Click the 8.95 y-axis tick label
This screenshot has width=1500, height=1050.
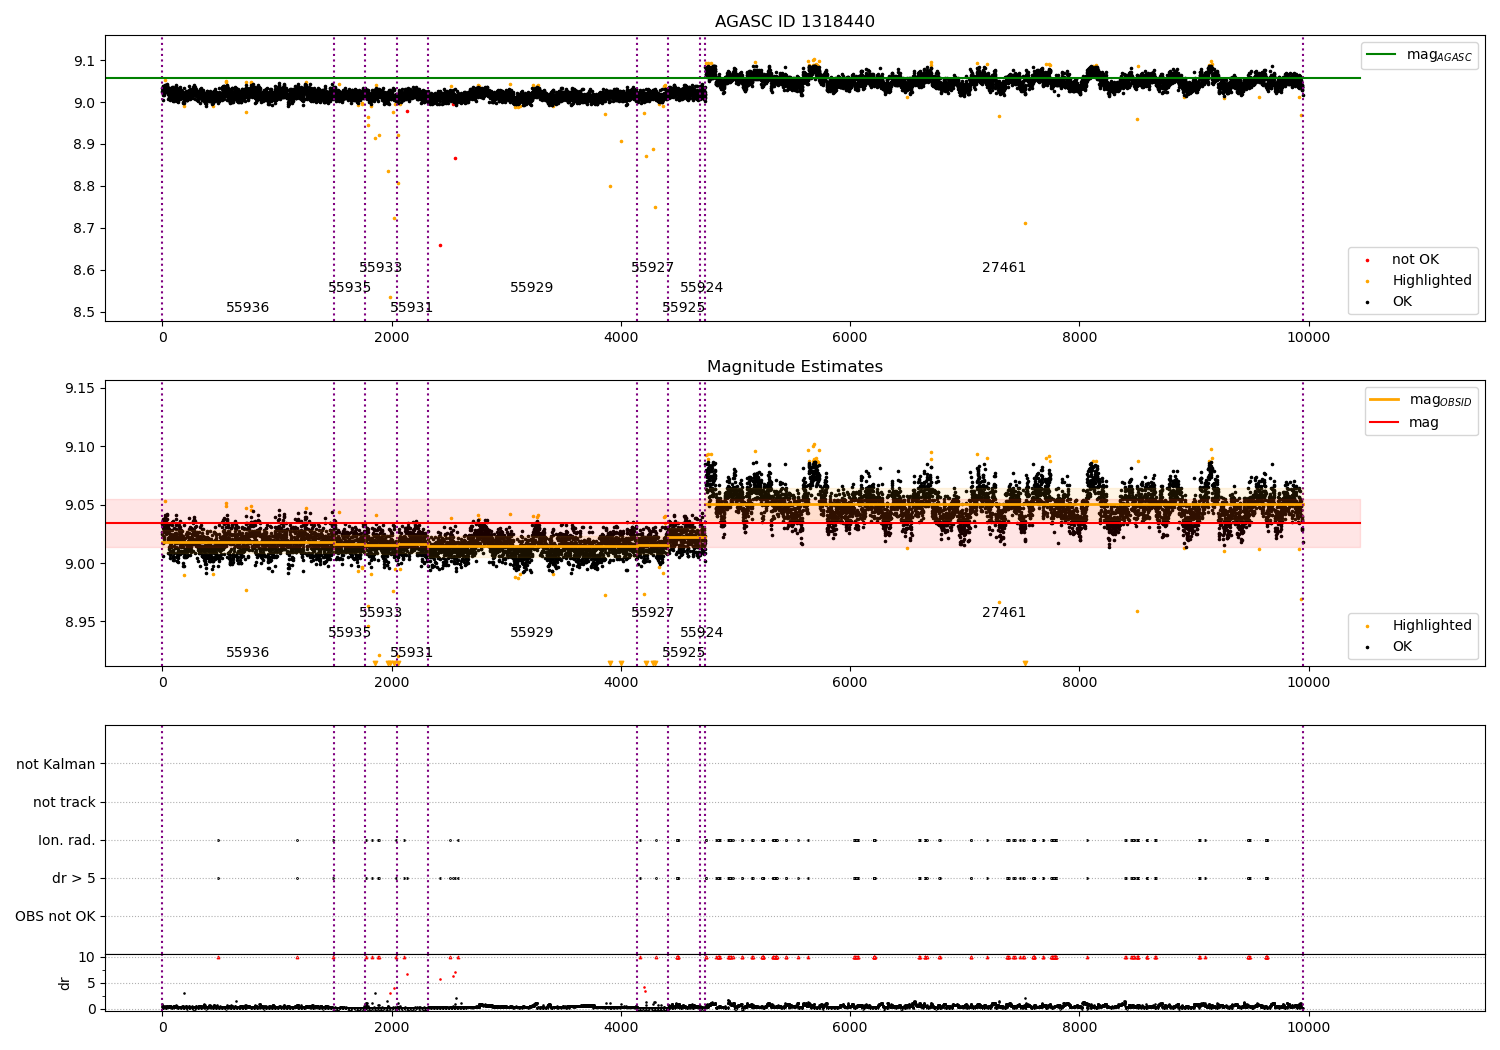[x=80, y=622]
